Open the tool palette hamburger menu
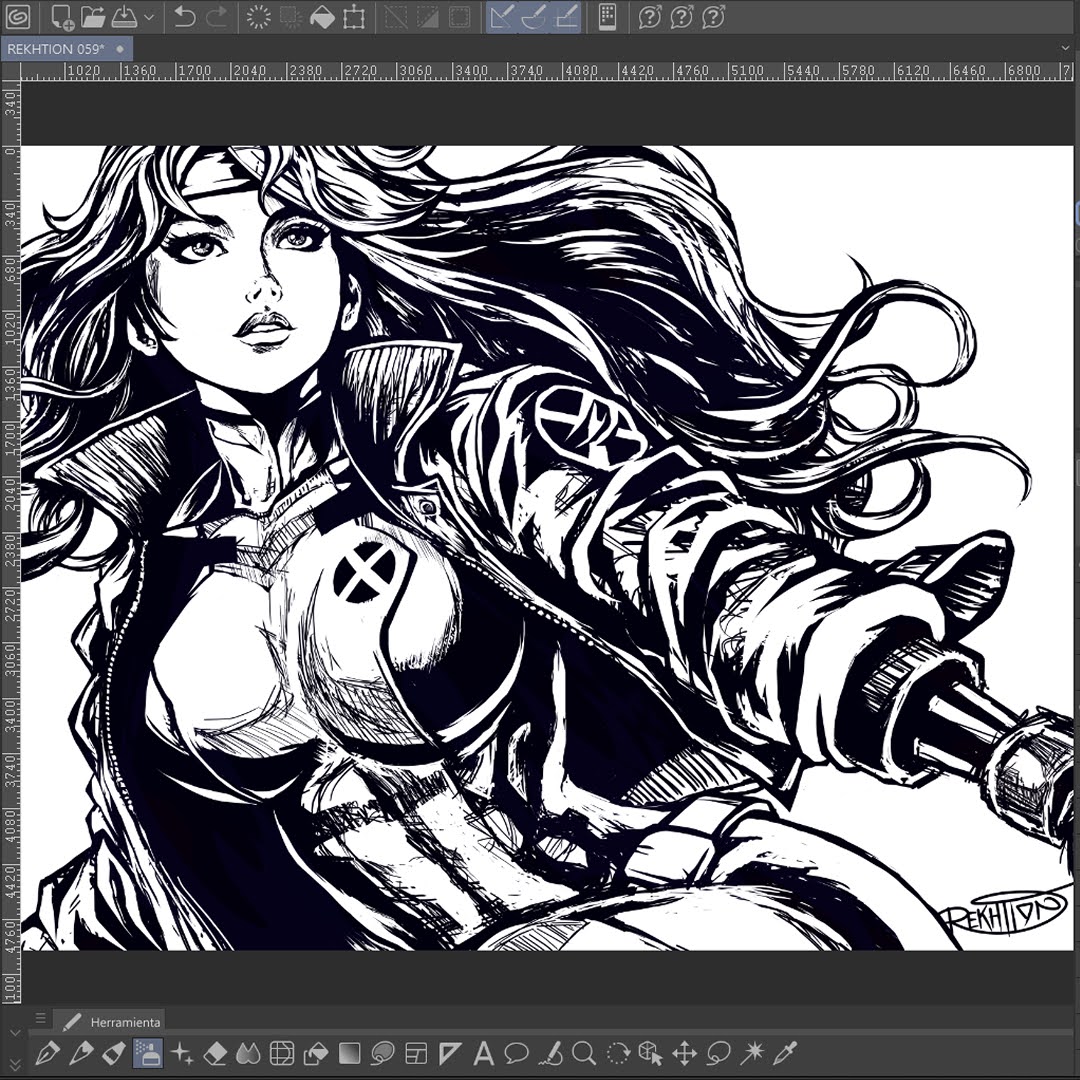The height and width of the screenshot is (1080, 1080). 40,1017
